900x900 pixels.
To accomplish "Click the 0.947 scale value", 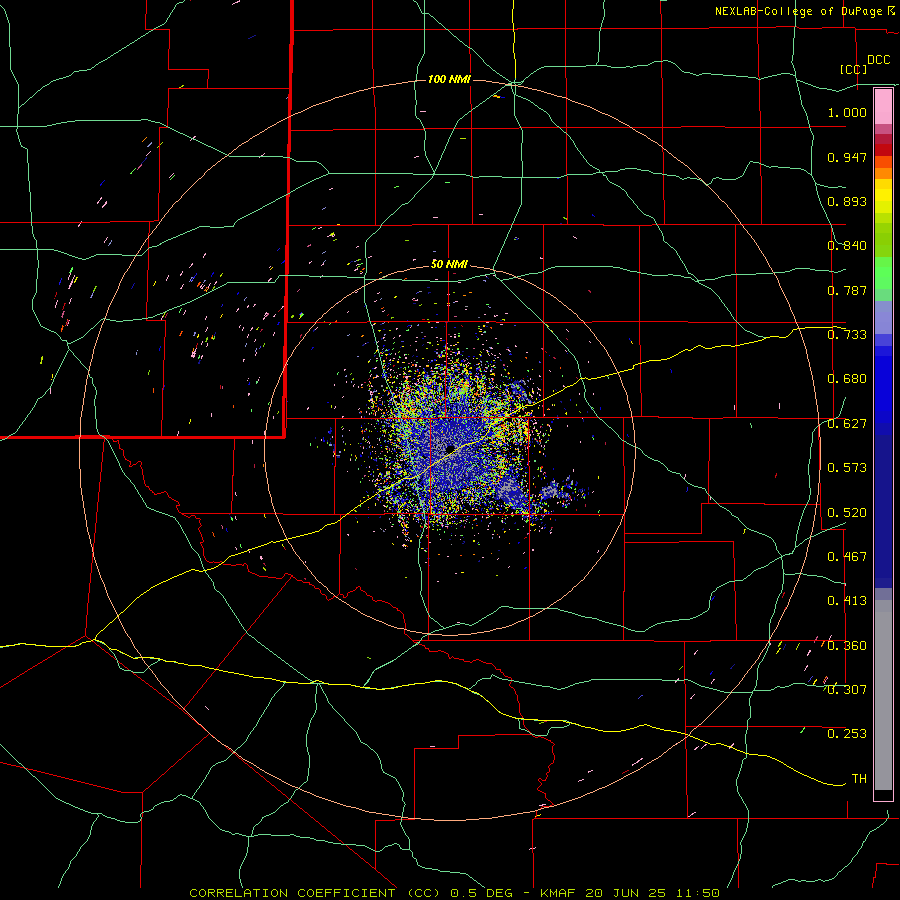I will click(x=847, y=157).
